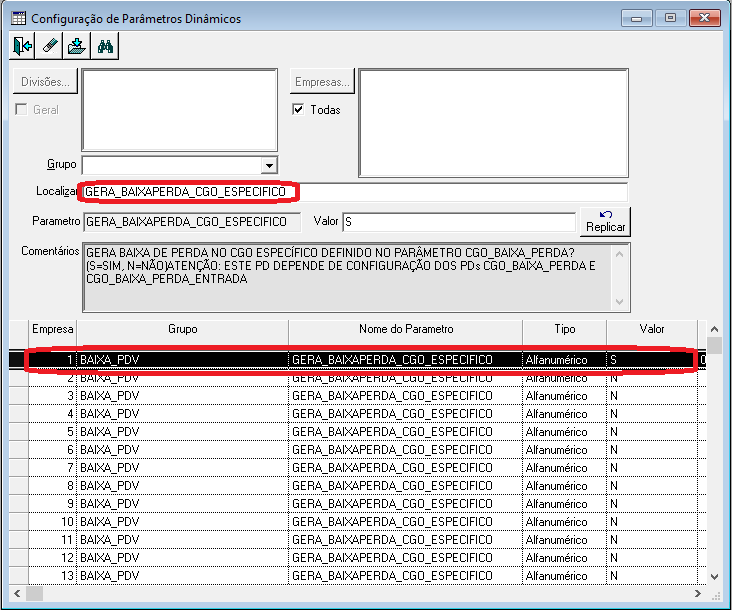Screen dimensions: 732x610
Task: Open the Grupo dropdown list
Action: [x=269, y=165]
